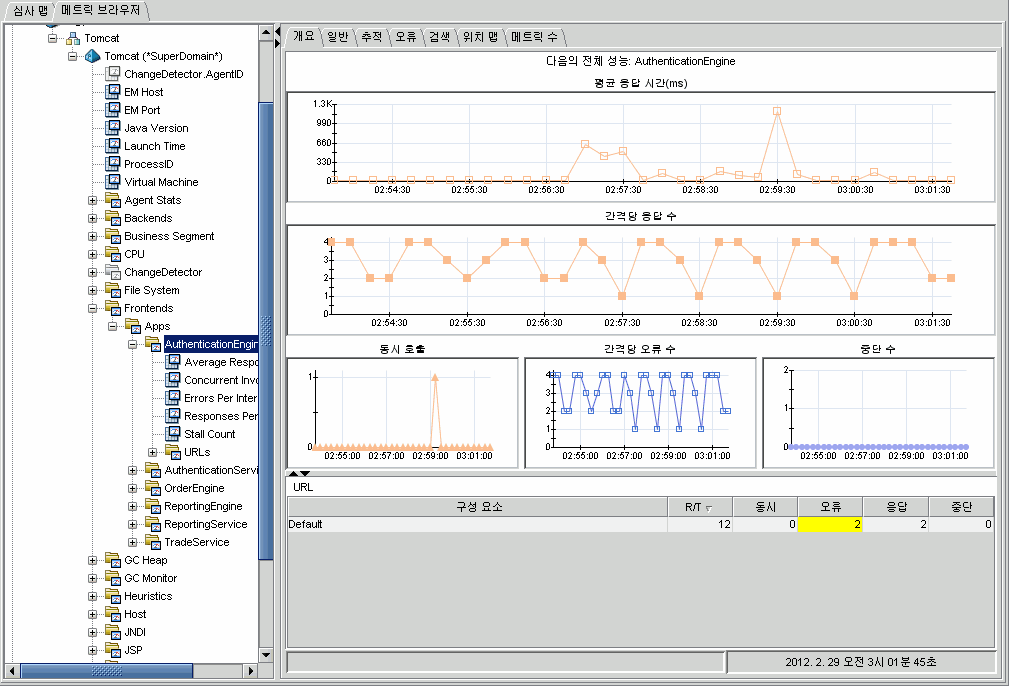1009x686 pixels.
Task: Click the ChangeDetector.AgentID document icon
Action: [x=113, y=74]
